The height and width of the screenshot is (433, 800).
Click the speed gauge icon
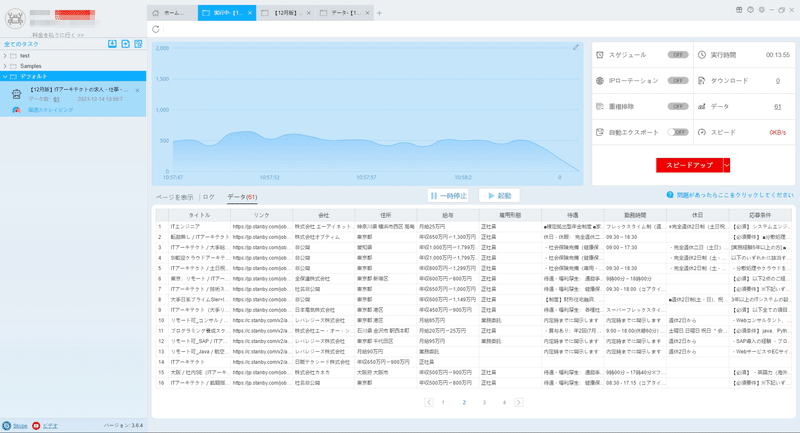click(702, 132)
